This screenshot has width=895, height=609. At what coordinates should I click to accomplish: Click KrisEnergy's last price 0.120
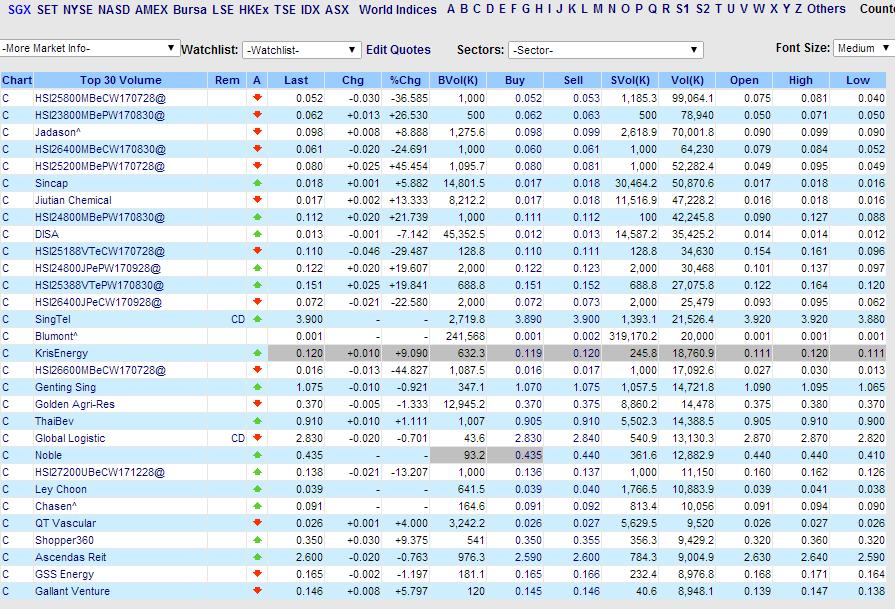309,353
